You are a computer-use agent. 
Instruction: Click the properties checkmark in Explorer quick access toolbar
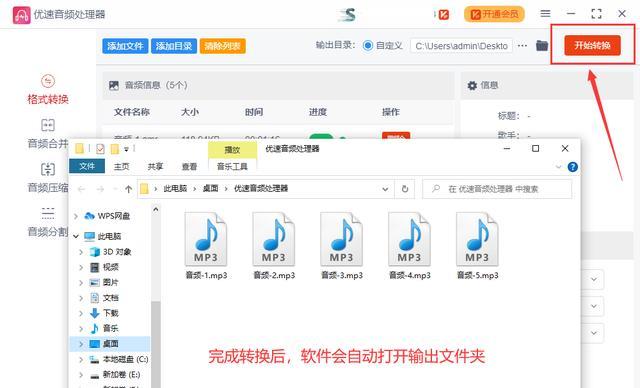coord(100,149)
